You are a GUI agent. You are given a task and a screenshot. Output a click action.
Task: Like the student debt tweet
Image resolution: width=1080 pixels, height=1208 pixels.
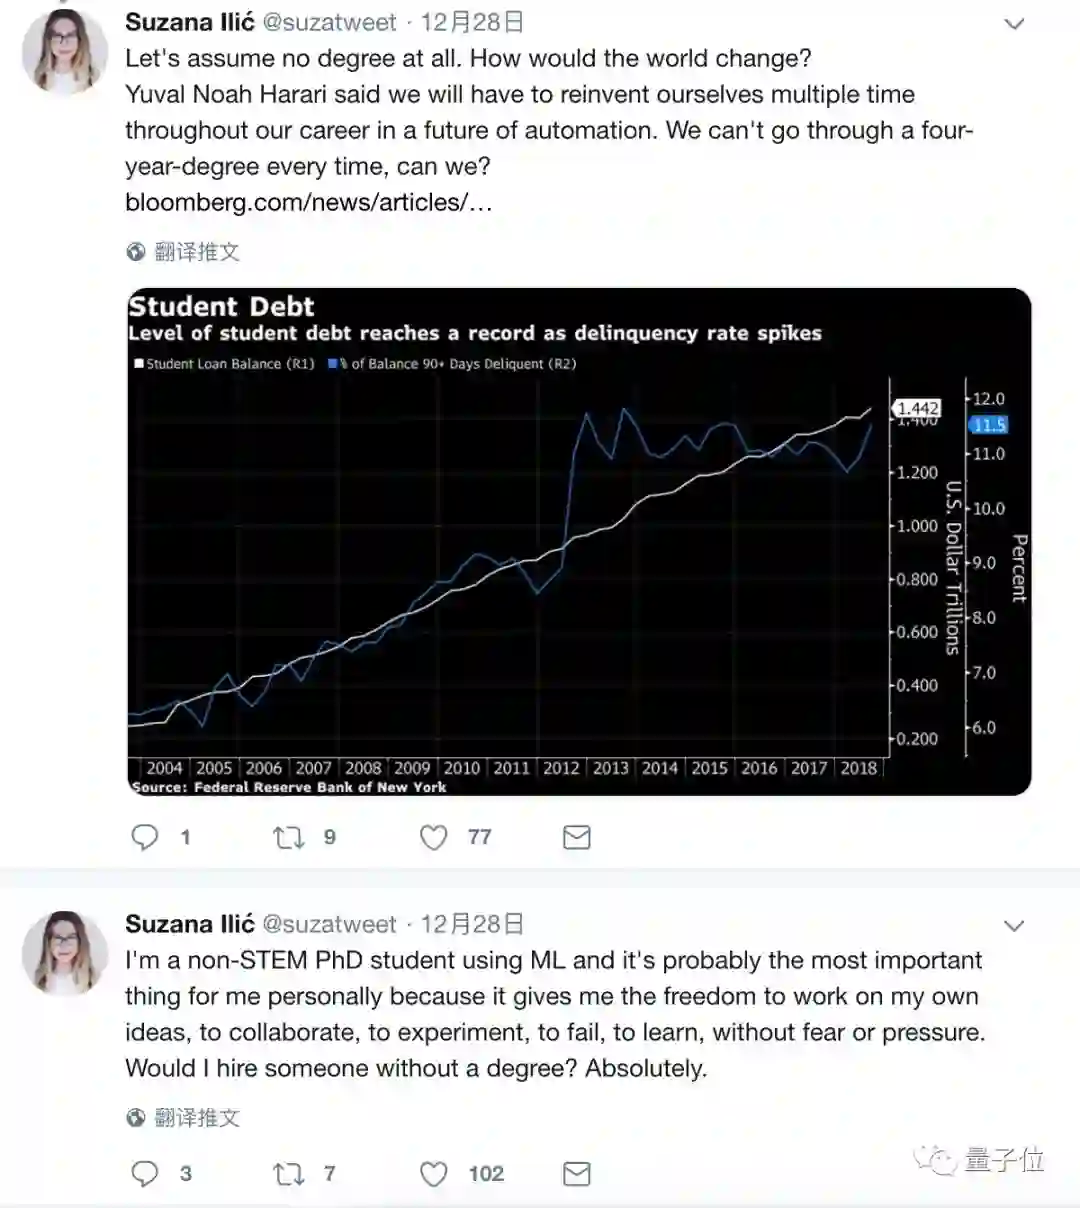(433, 837)
